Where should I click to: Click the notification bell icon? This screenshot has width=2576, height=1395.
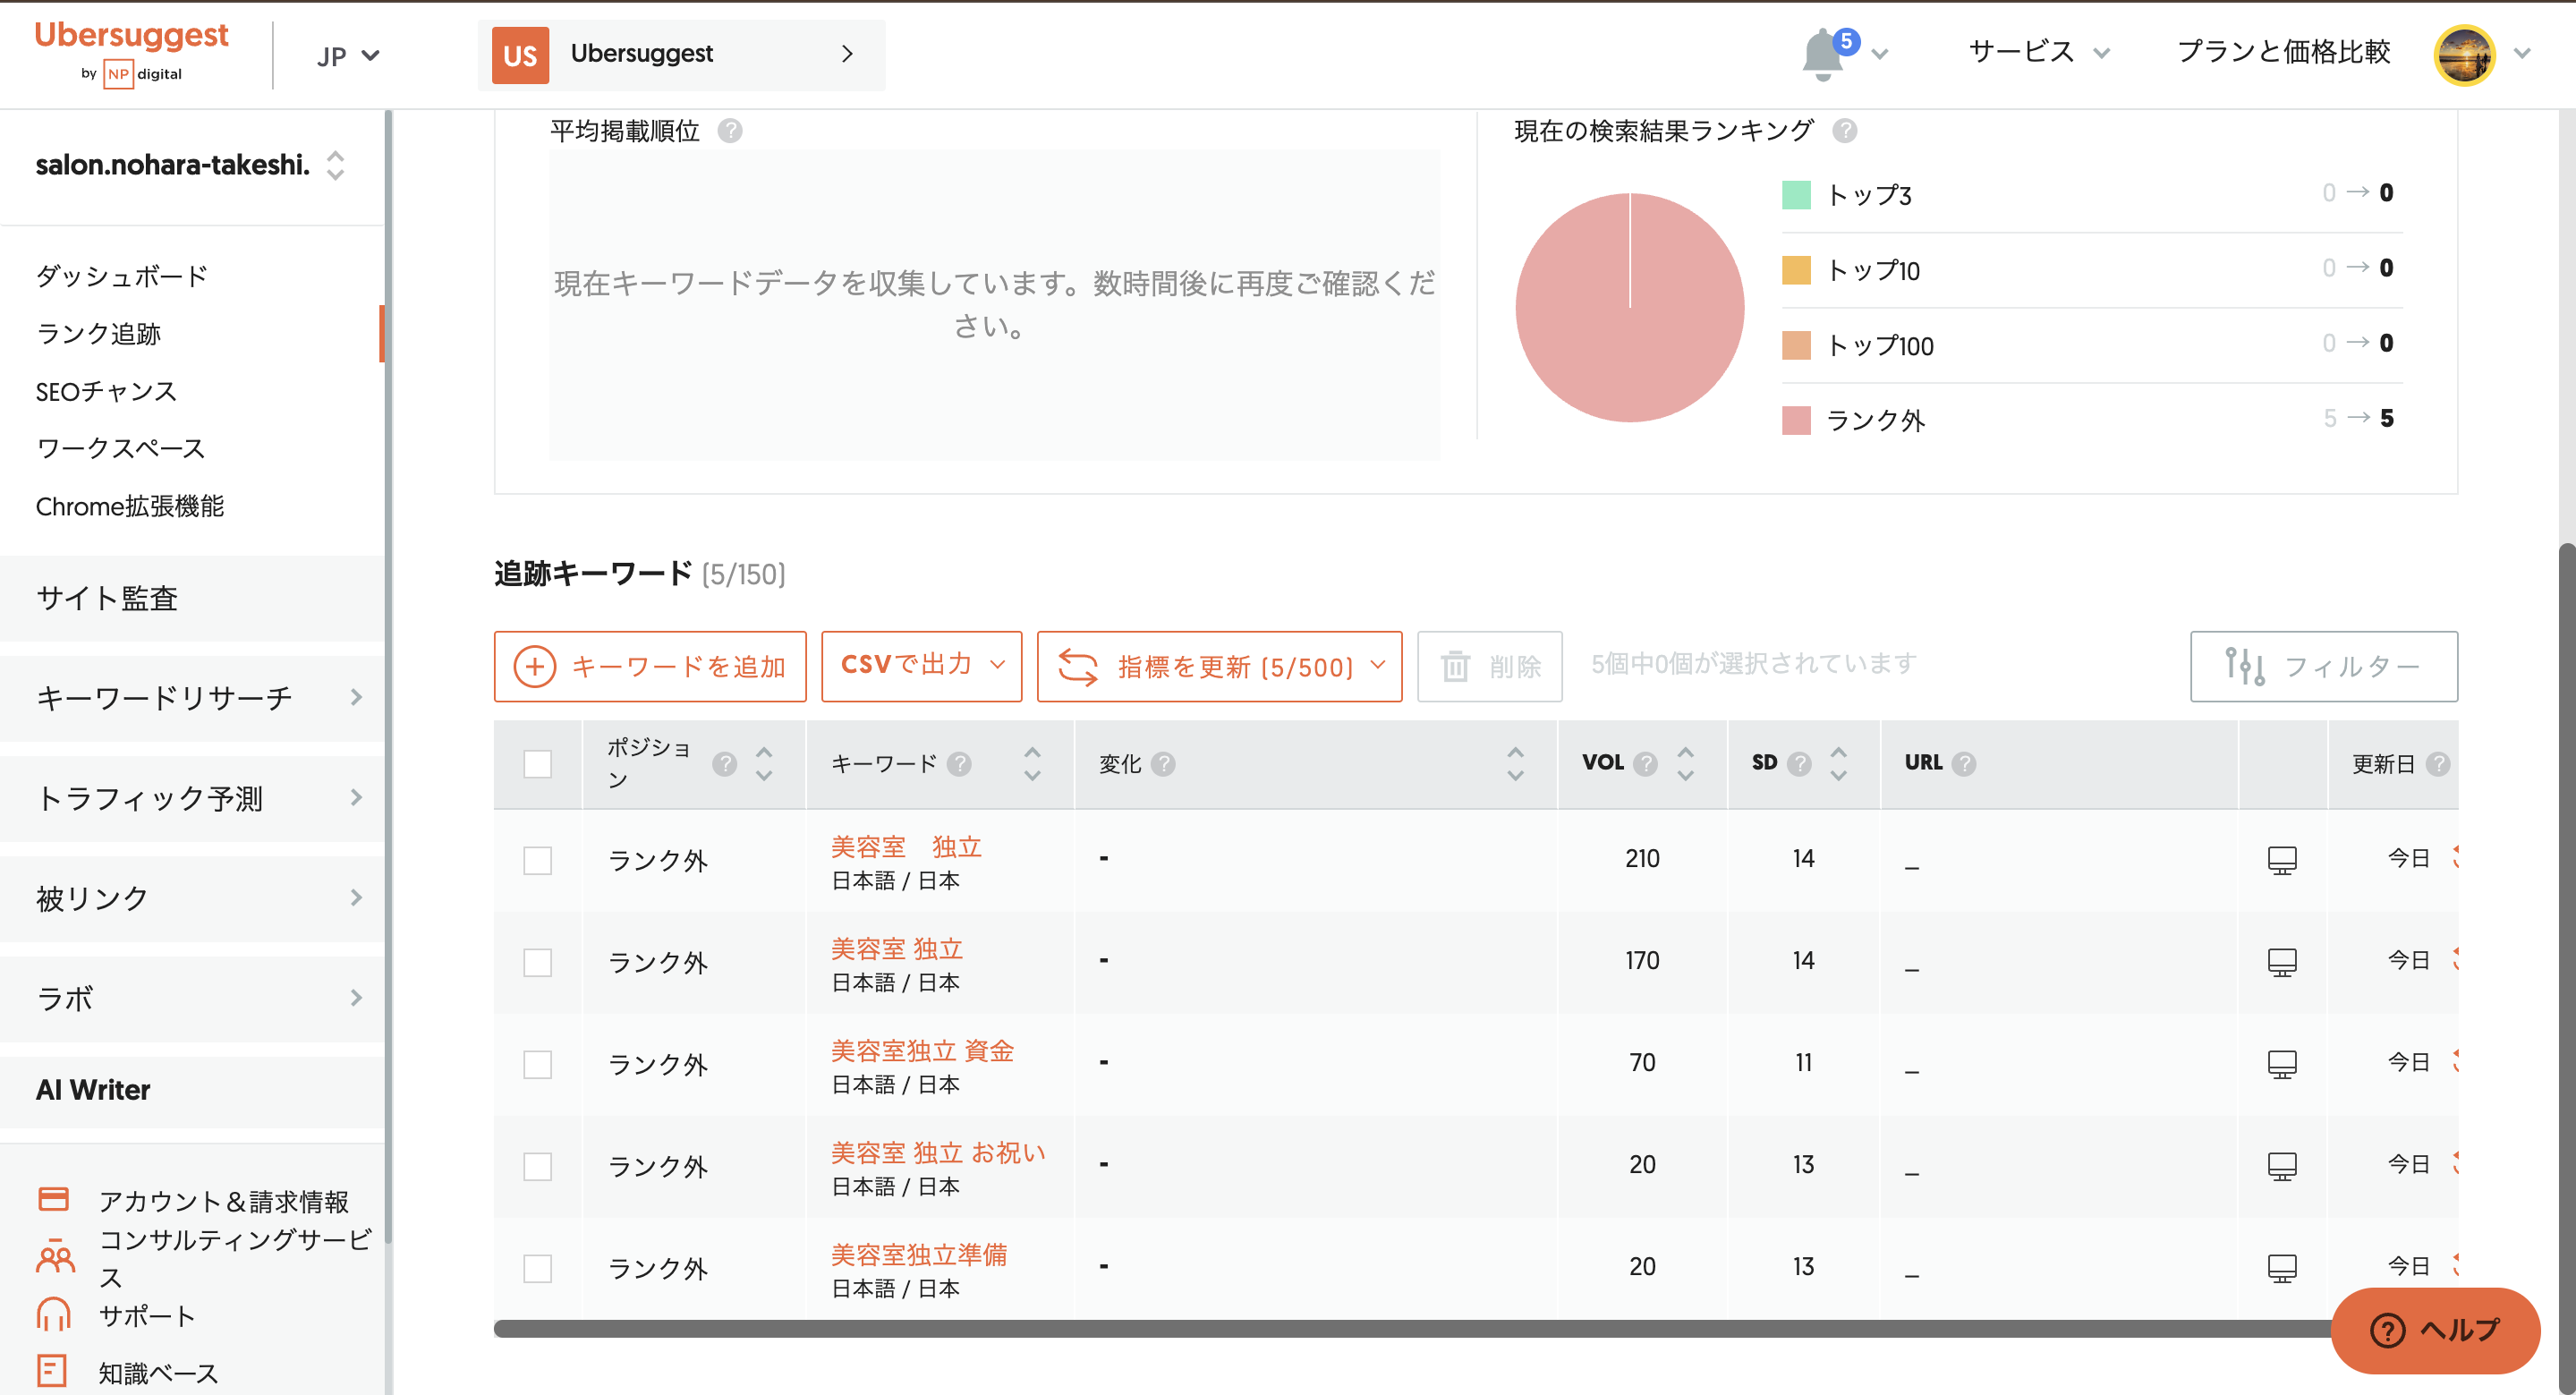pos(1822,54)
